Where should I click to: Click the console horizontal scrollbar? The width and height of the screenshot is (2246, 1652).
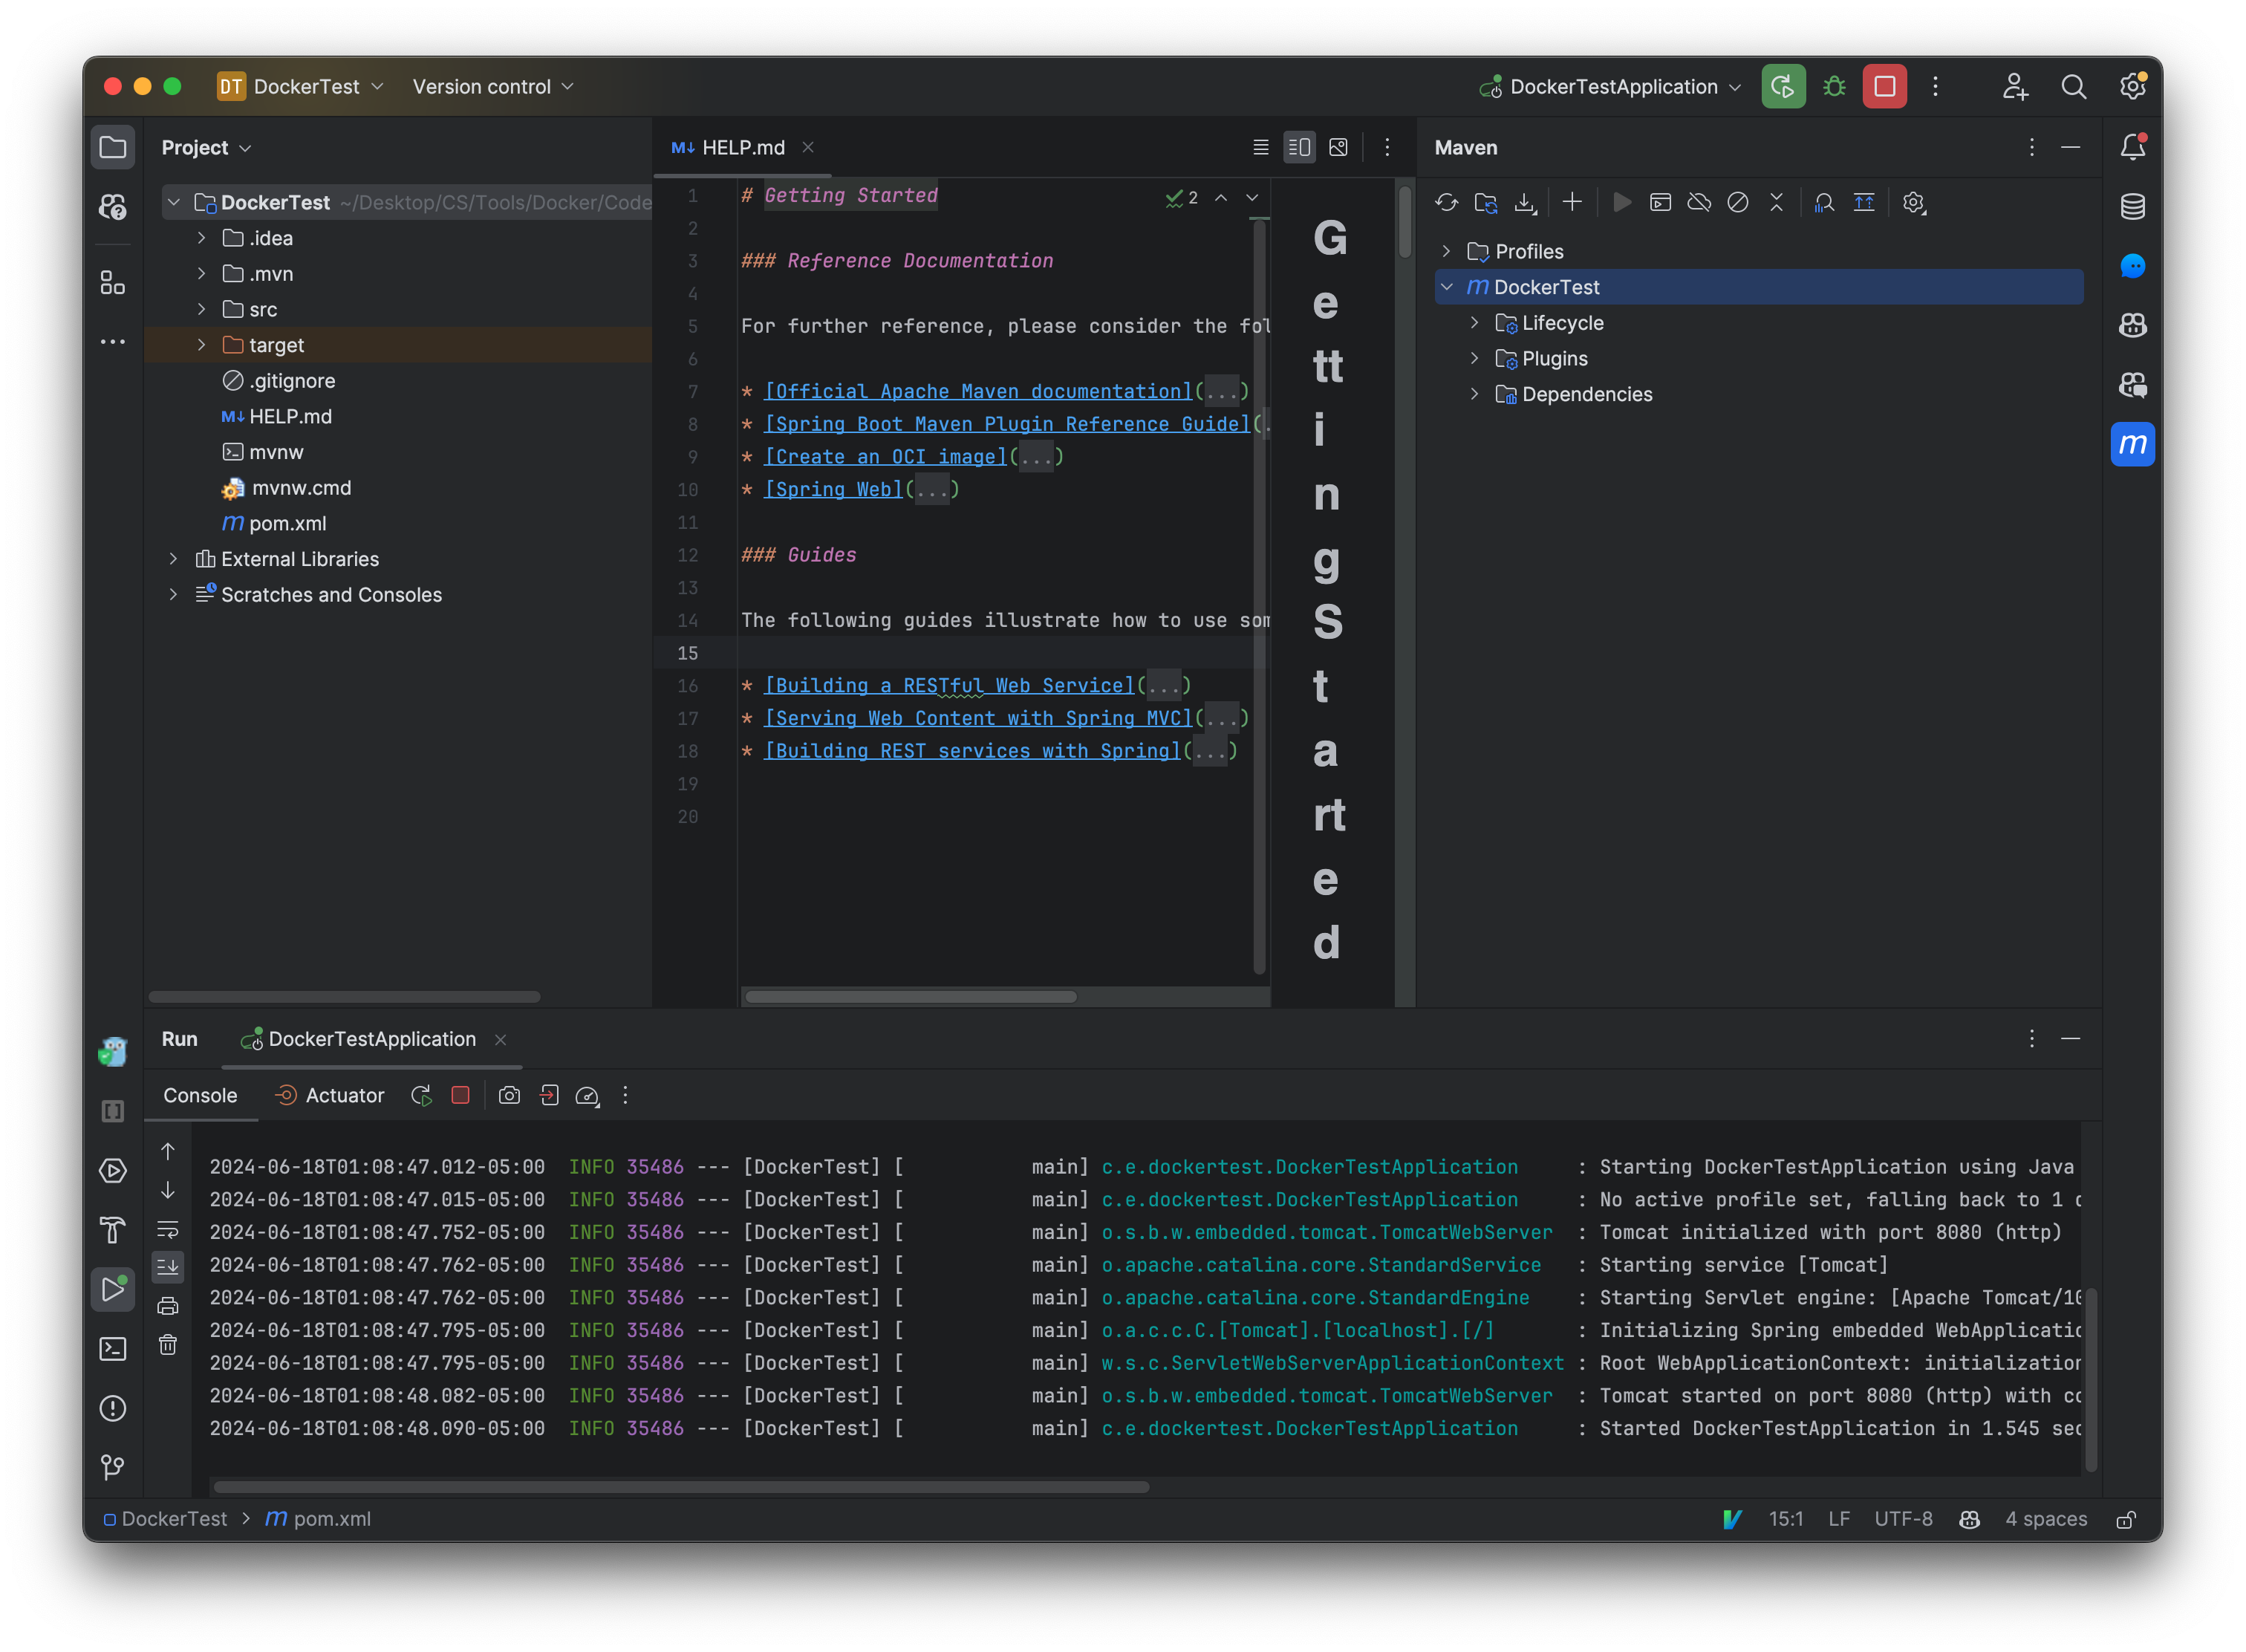coord(682,1488)
